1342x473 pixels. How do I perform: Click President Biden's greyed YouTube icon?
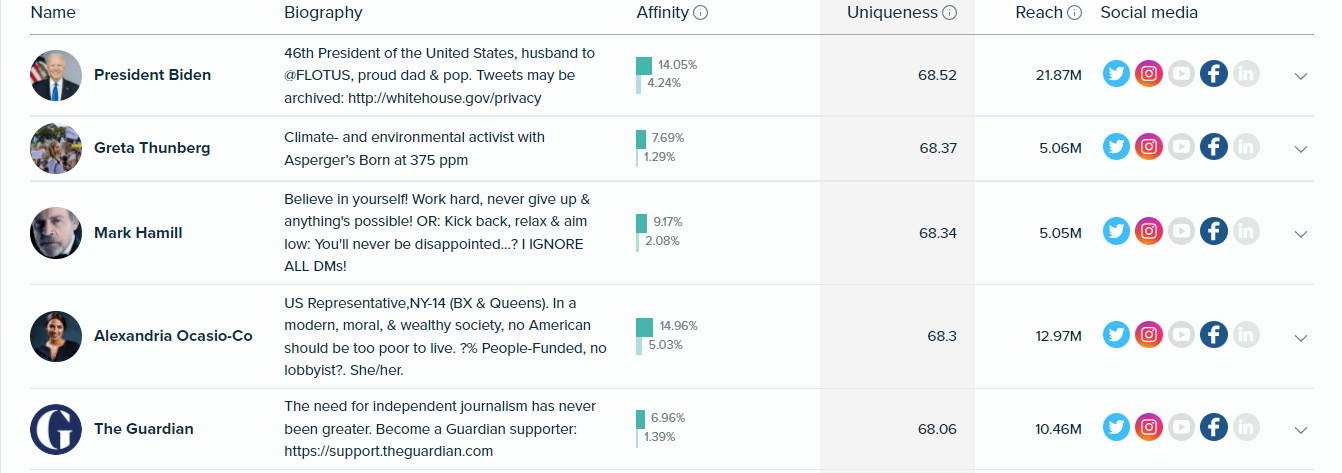click(1181, 74)
